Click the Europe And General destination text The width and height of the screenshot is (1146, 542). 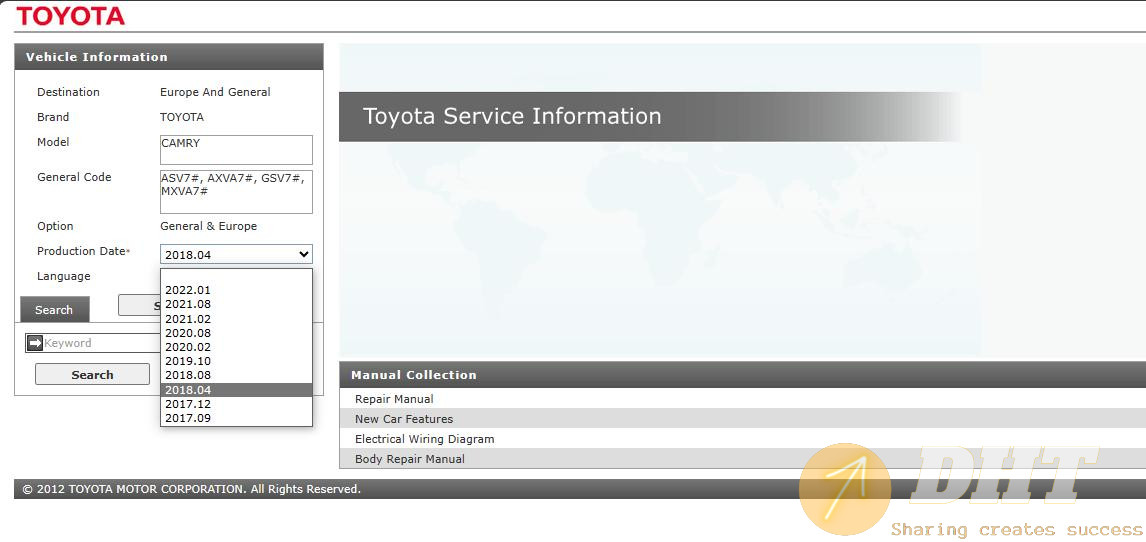[215, 92]
